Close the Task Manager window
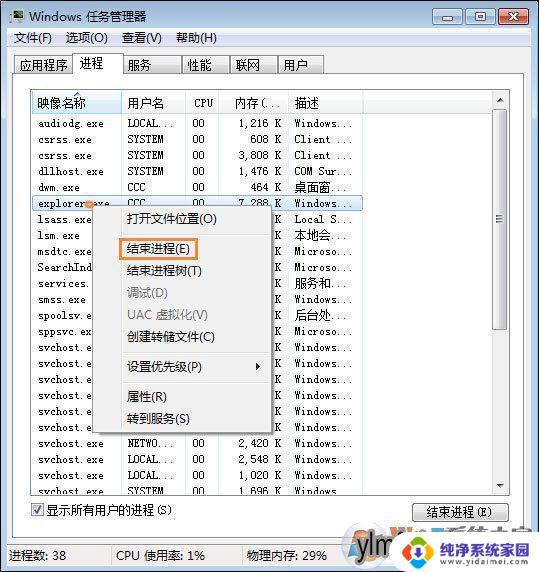Screen dimensions: 539x572 click(x=513, y=17)
